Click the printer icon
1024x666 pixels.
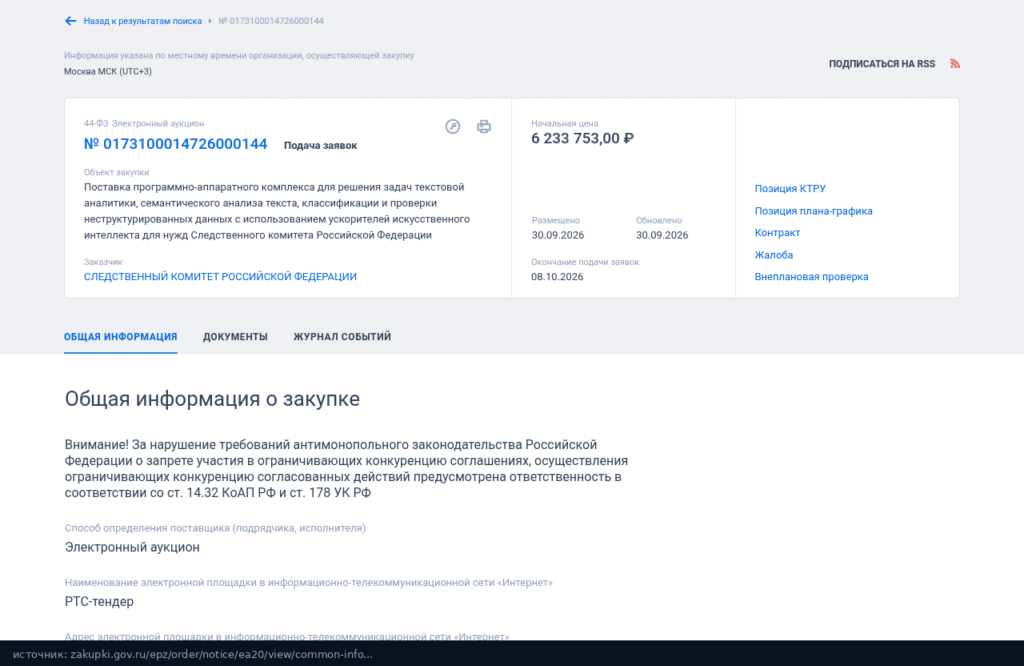(x=483, y=126)
